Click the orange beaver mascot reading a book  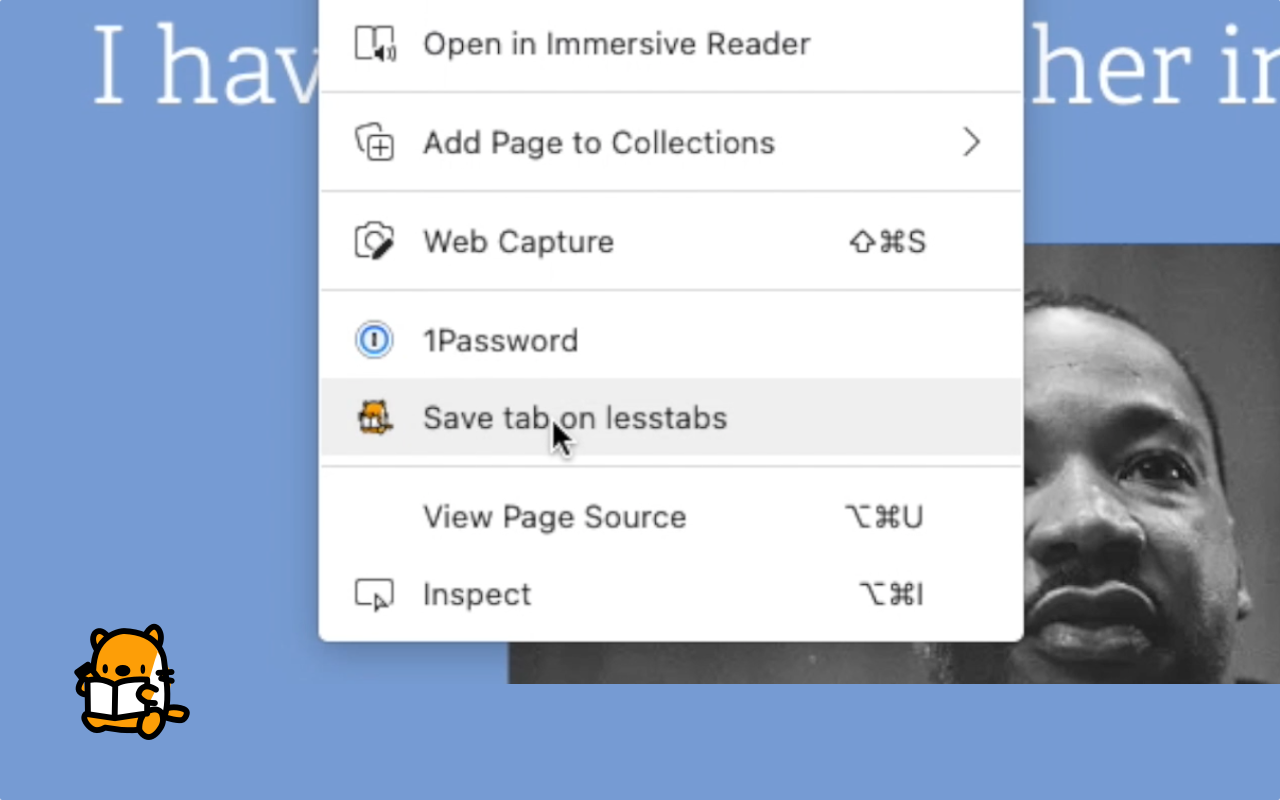point(131,681)
